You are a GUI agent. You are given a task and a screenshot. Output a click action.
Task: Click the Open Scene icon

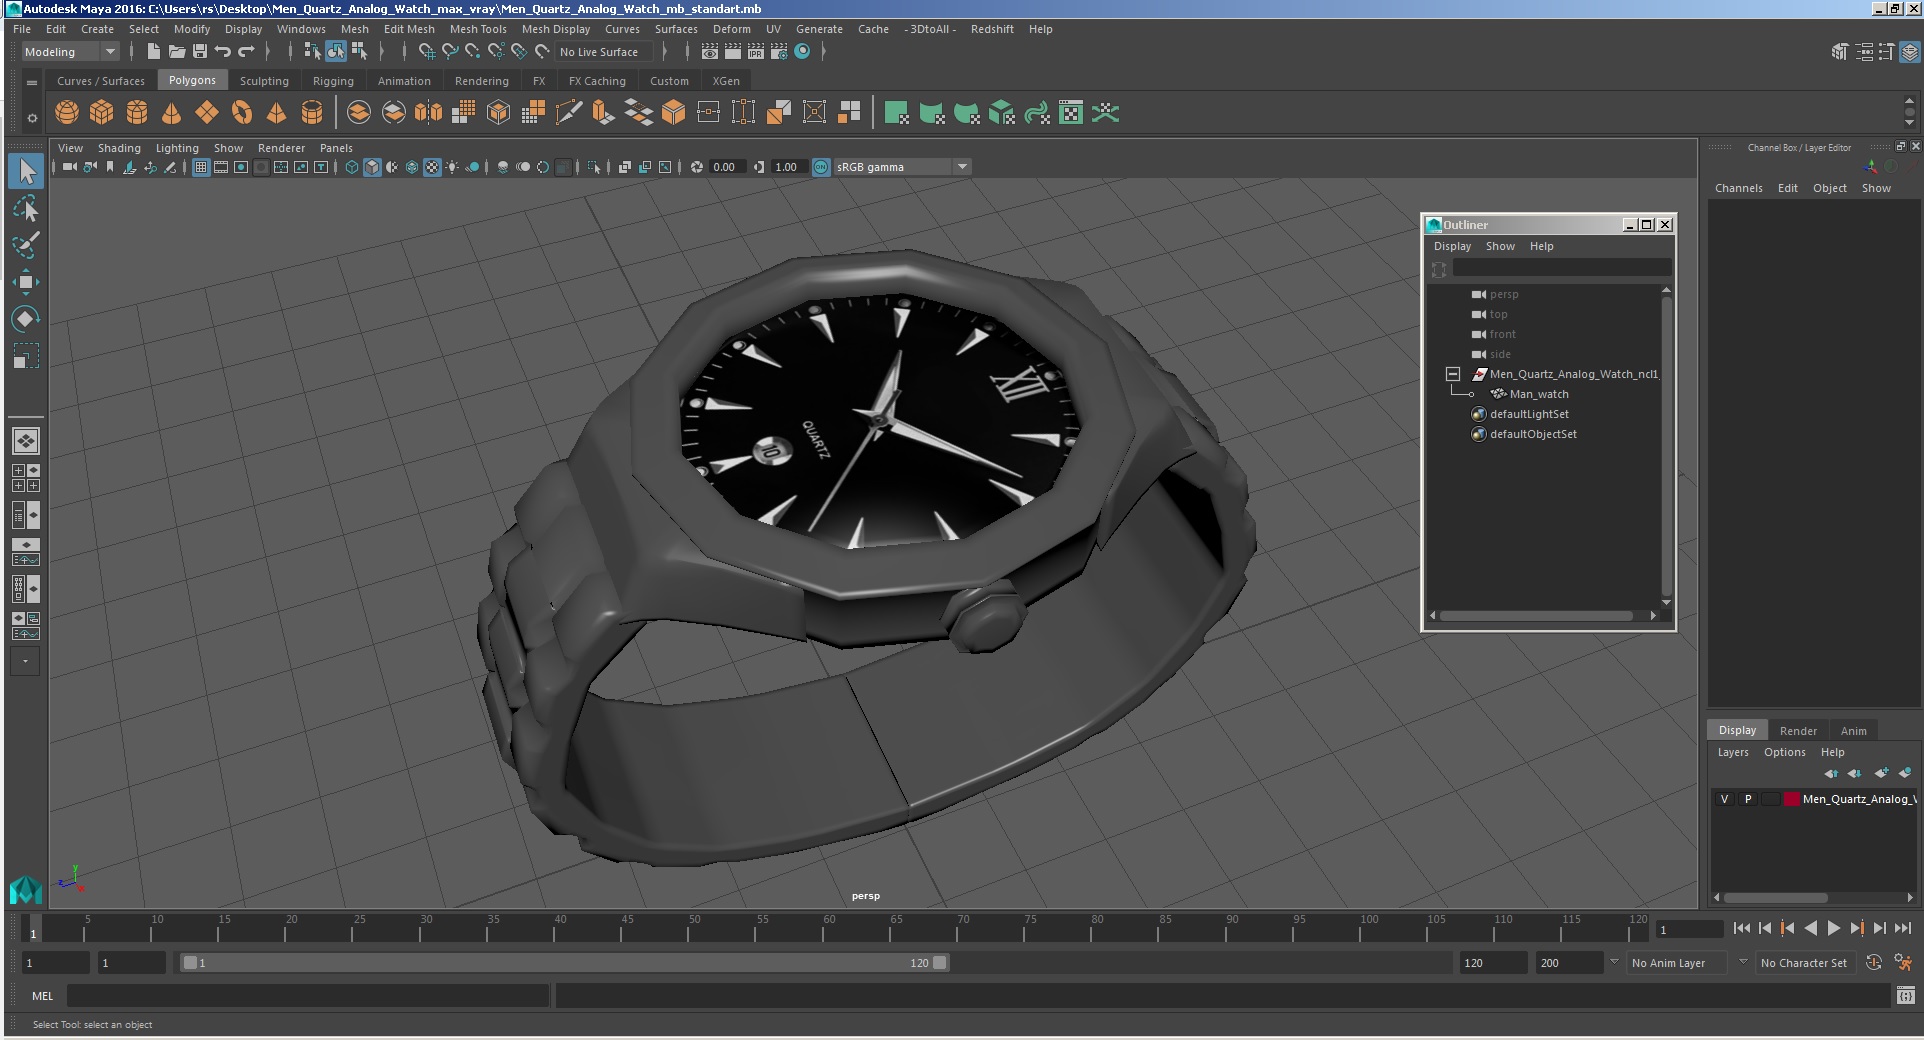(x=177, y=52)
